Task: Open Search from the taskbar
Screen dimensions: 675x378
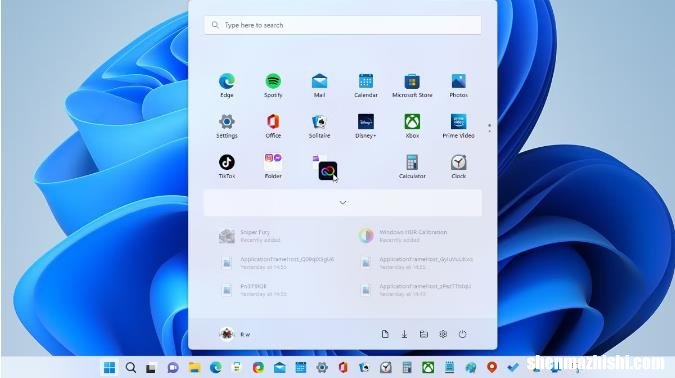Action: pyautogui.click(x=130, y=368)
